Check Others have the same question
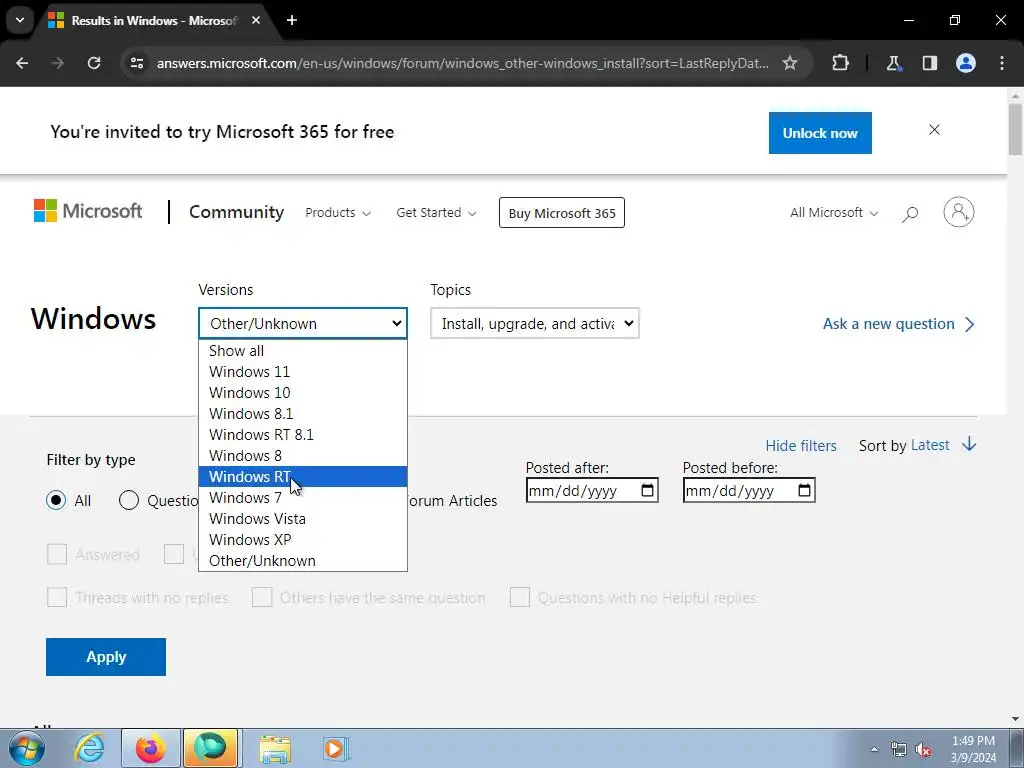 (262, 598)
